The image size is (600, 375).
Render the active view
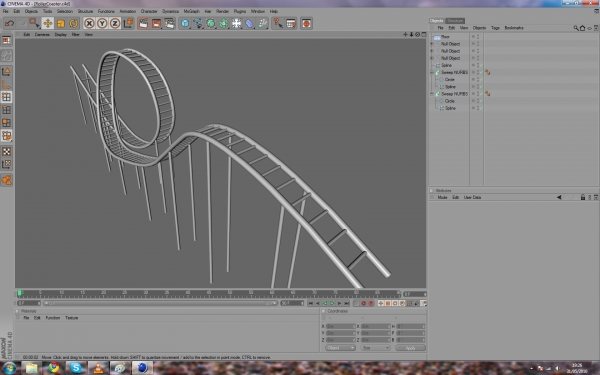pos(143,23)
